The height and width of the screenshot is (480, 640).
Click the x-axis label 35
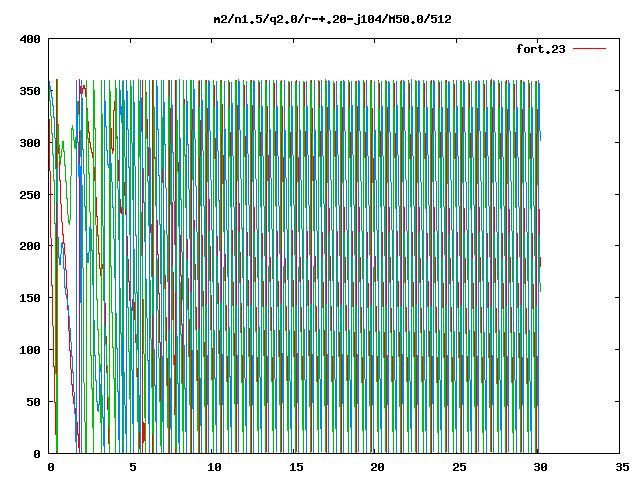click(x=622, y=467)
